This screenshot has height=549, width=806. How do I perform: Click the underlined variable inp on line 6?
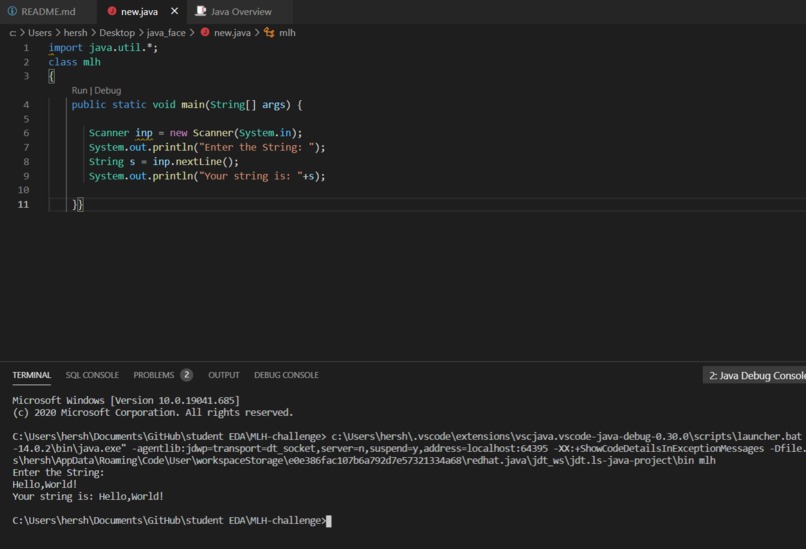point(144,133)
